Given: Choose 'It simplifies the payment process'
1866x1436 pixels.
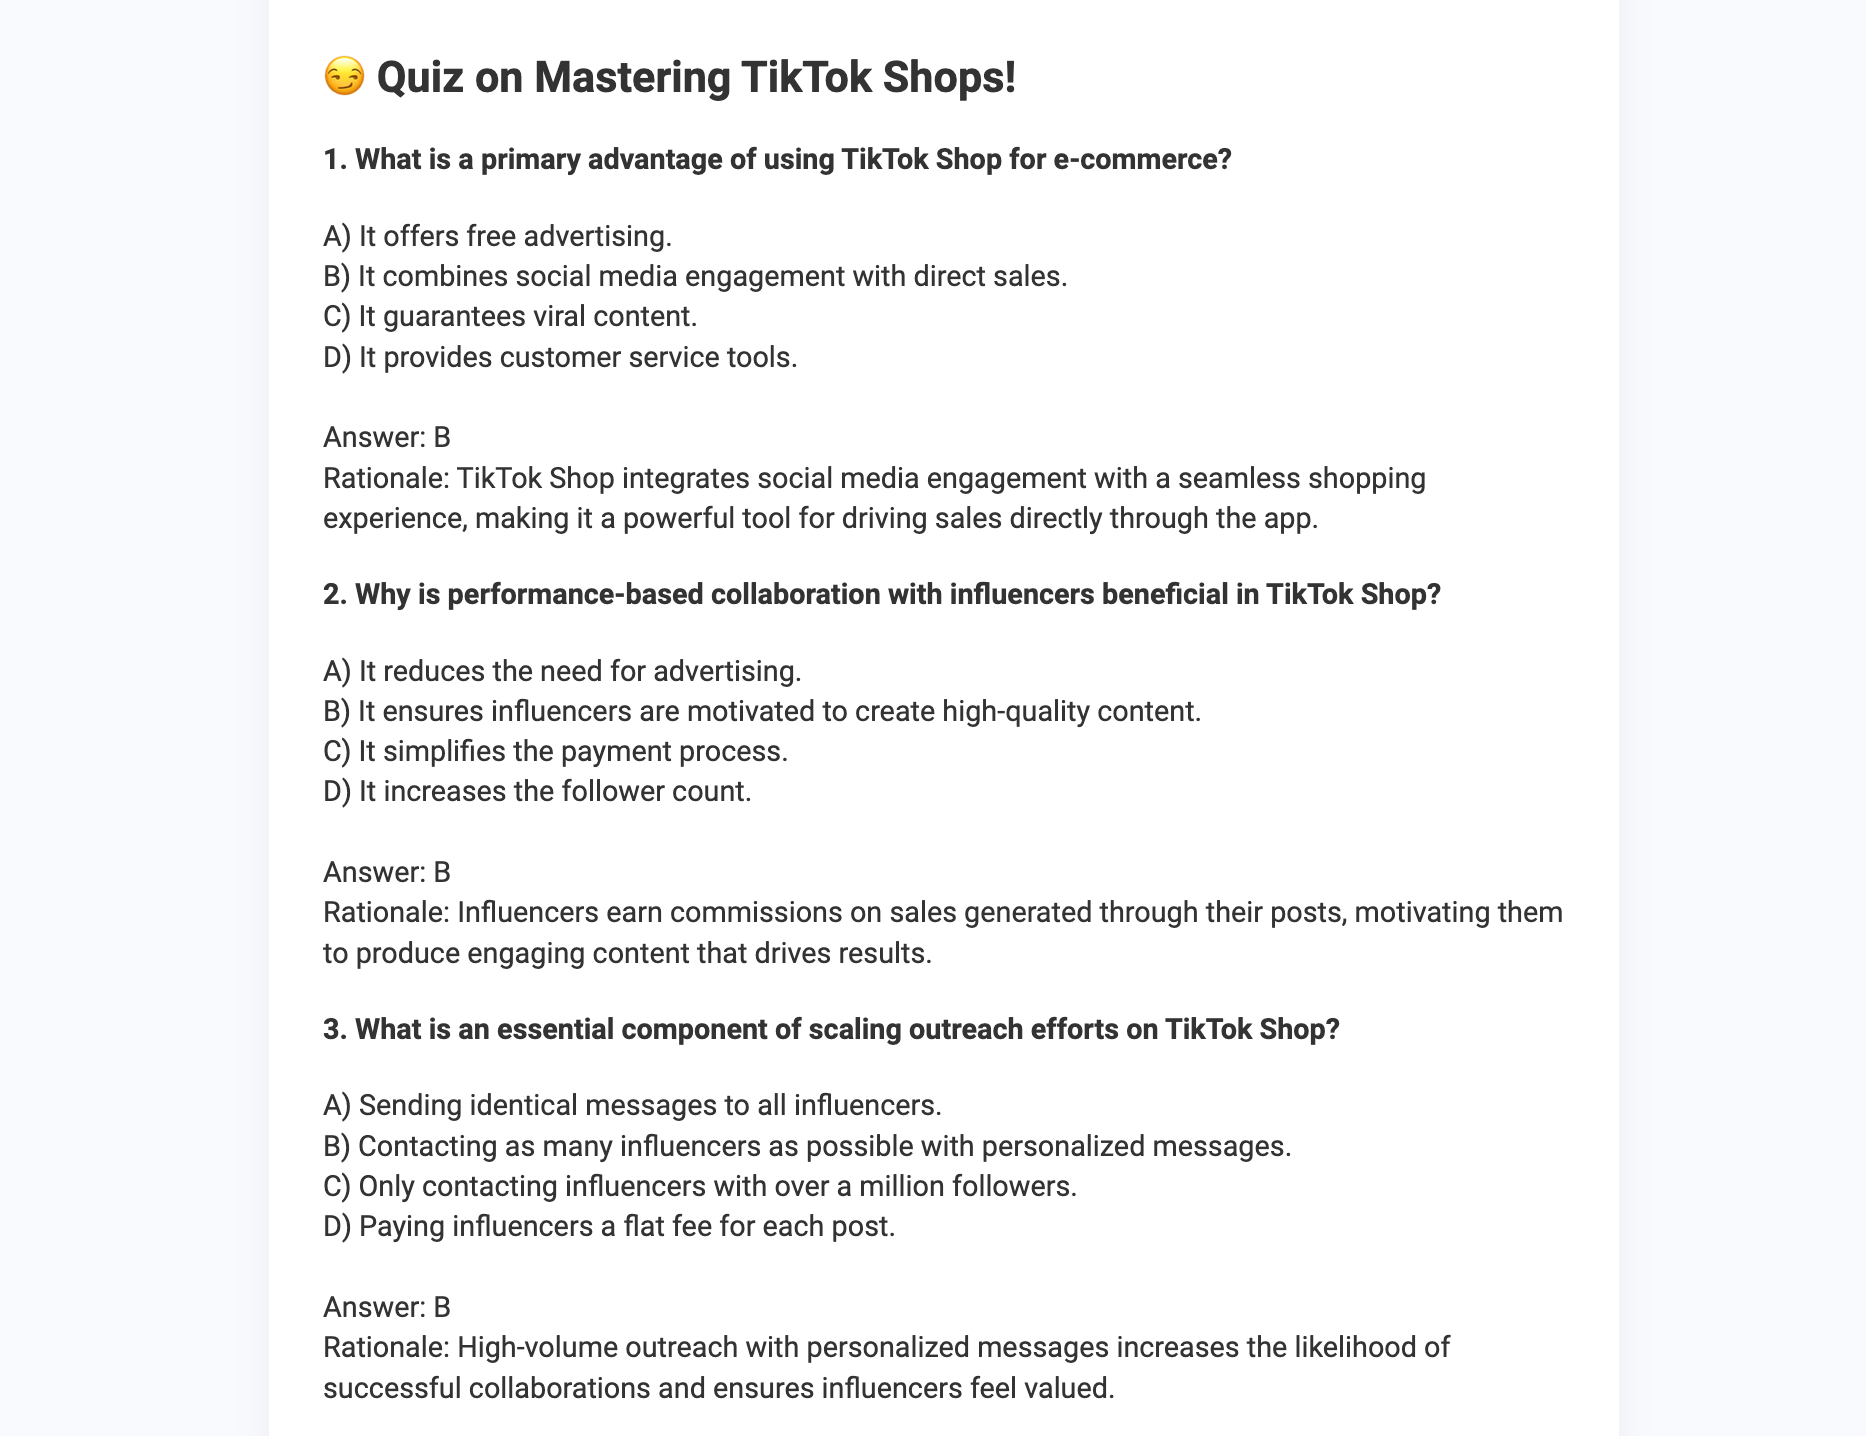Looking at the screenshot, I should (x=555, y=751).
